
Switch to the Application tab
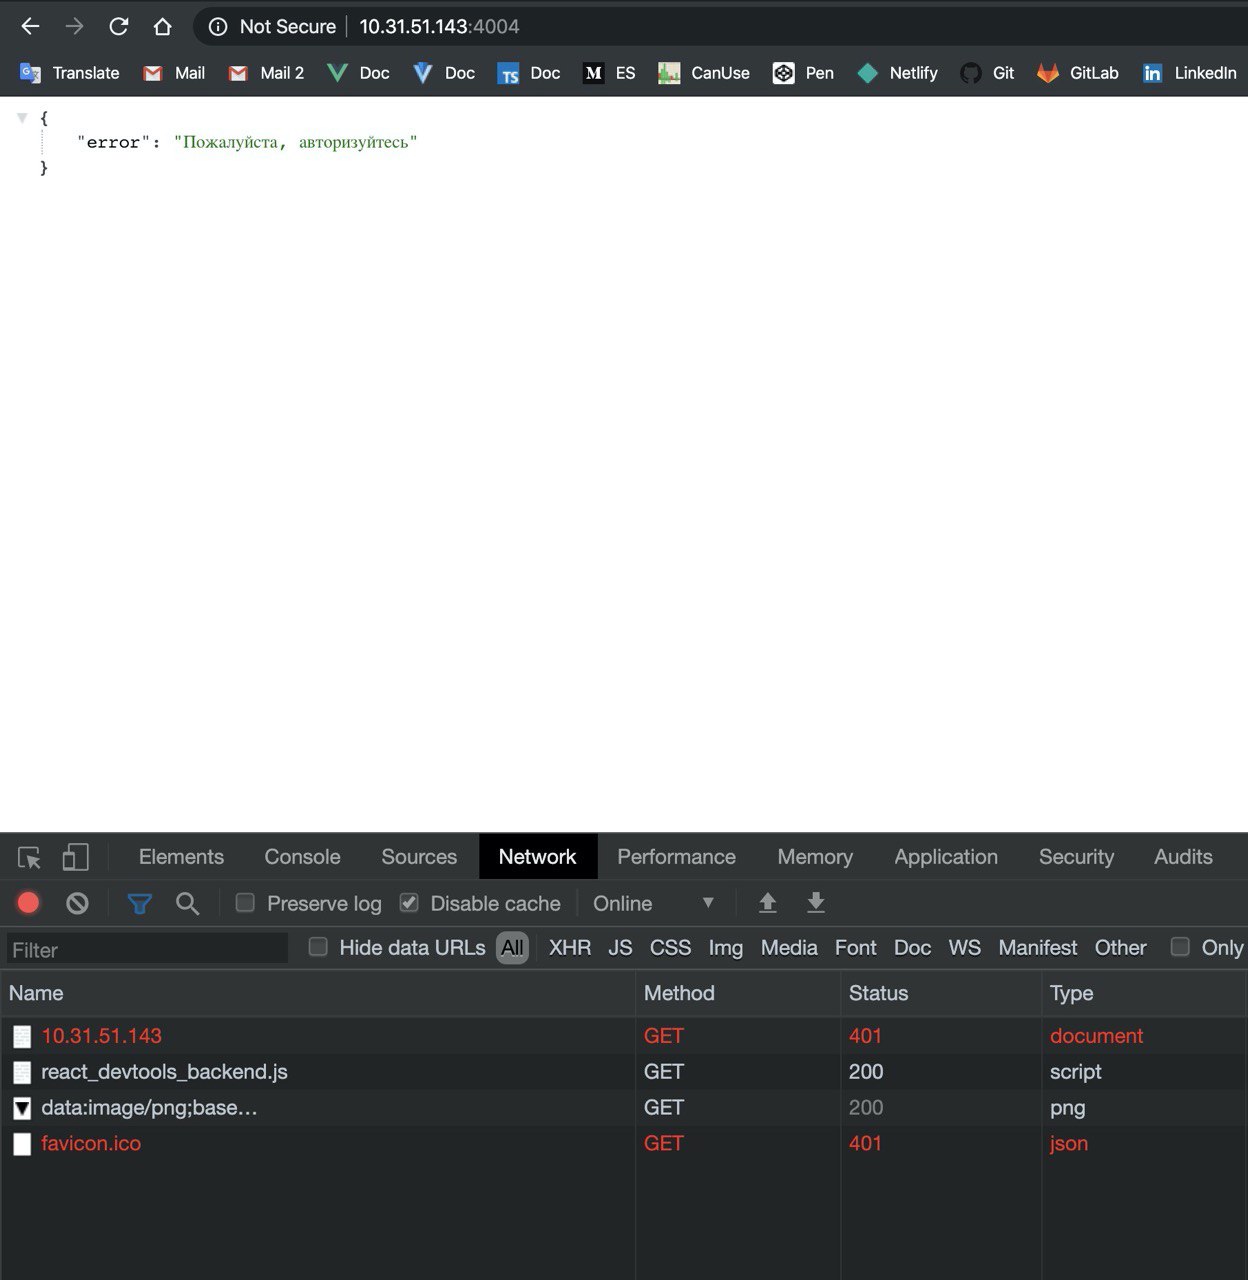point(946,857)
